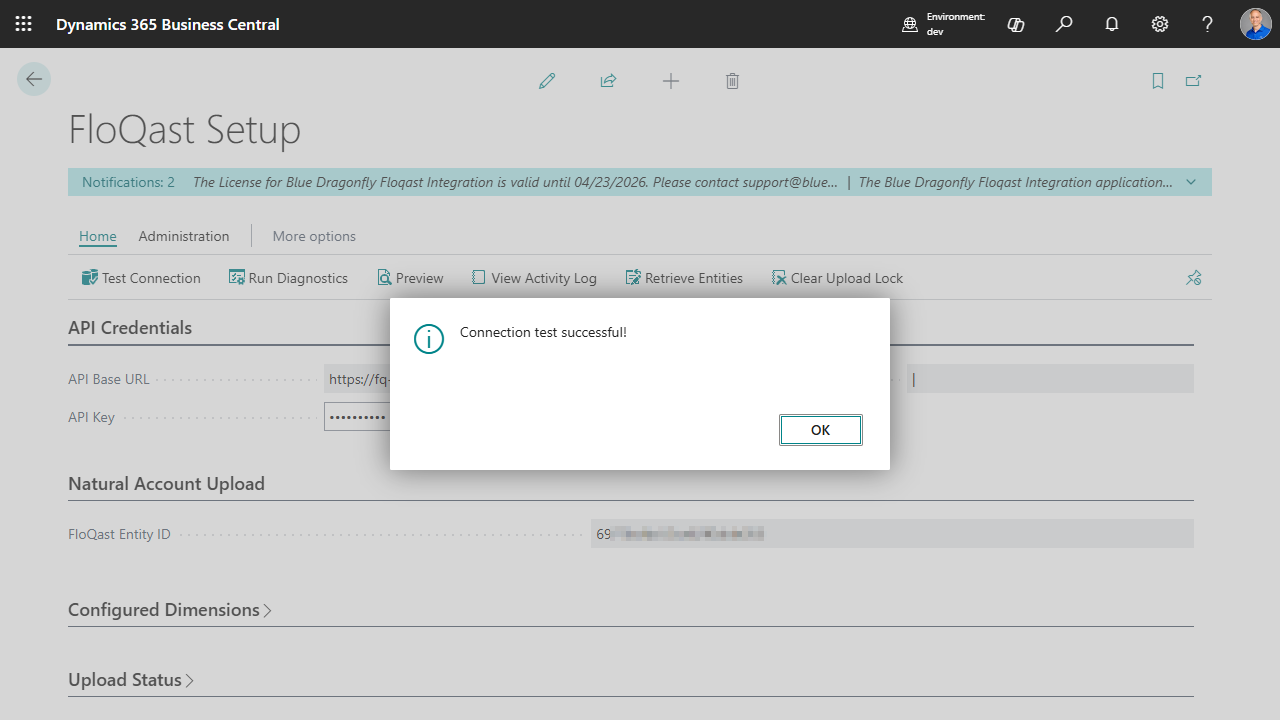Confirm the dialog with OK
Screen dimensions: 1280x720
(x=821, y=430)
